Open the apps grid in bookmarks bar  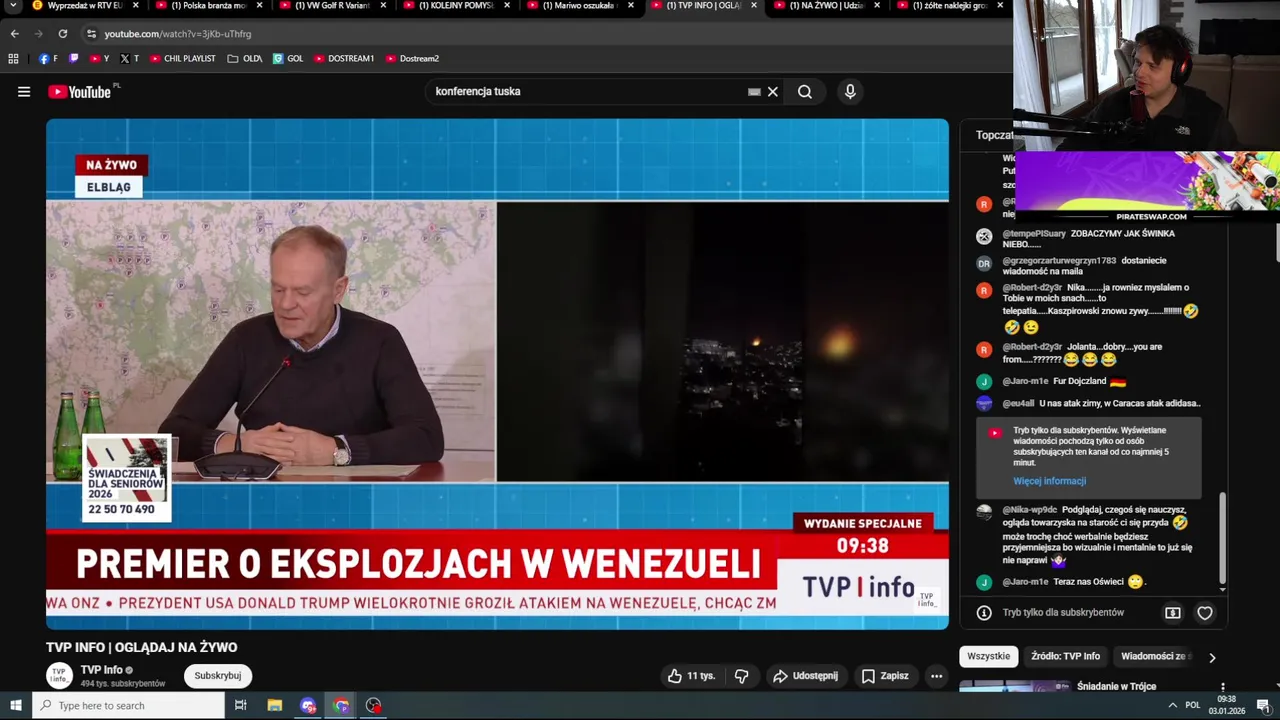point(13,59)
